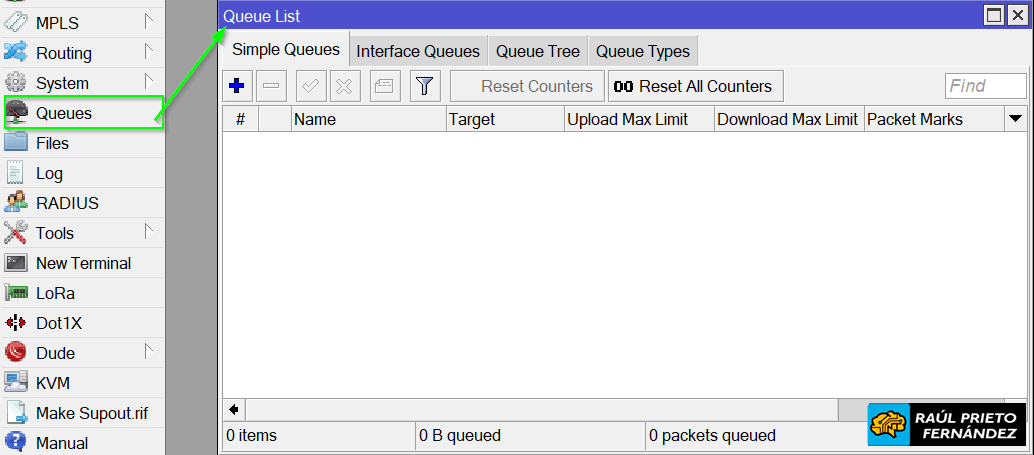Click the Enable checkmark toolbar icon
Viewport: 1034px width, 455px height.
(x=311, y=86)
